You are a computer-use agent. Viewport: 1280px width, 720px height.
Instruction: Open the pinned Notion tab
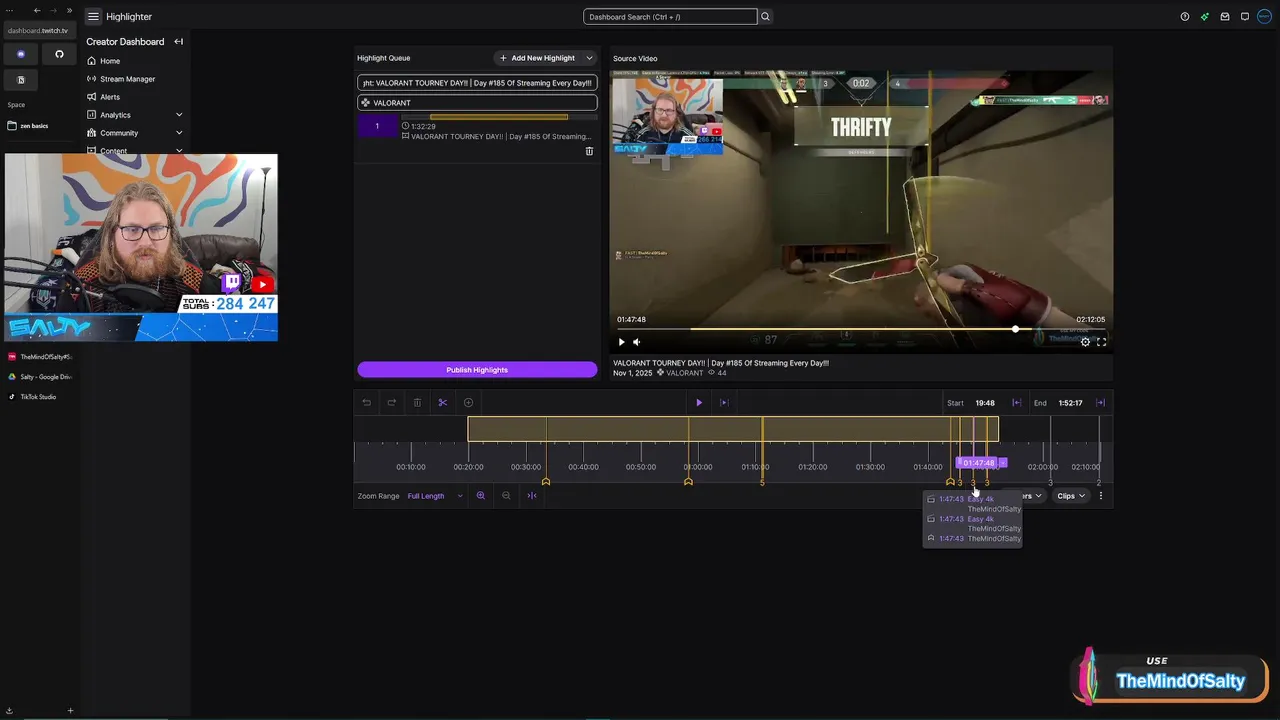tap(21, 80)
